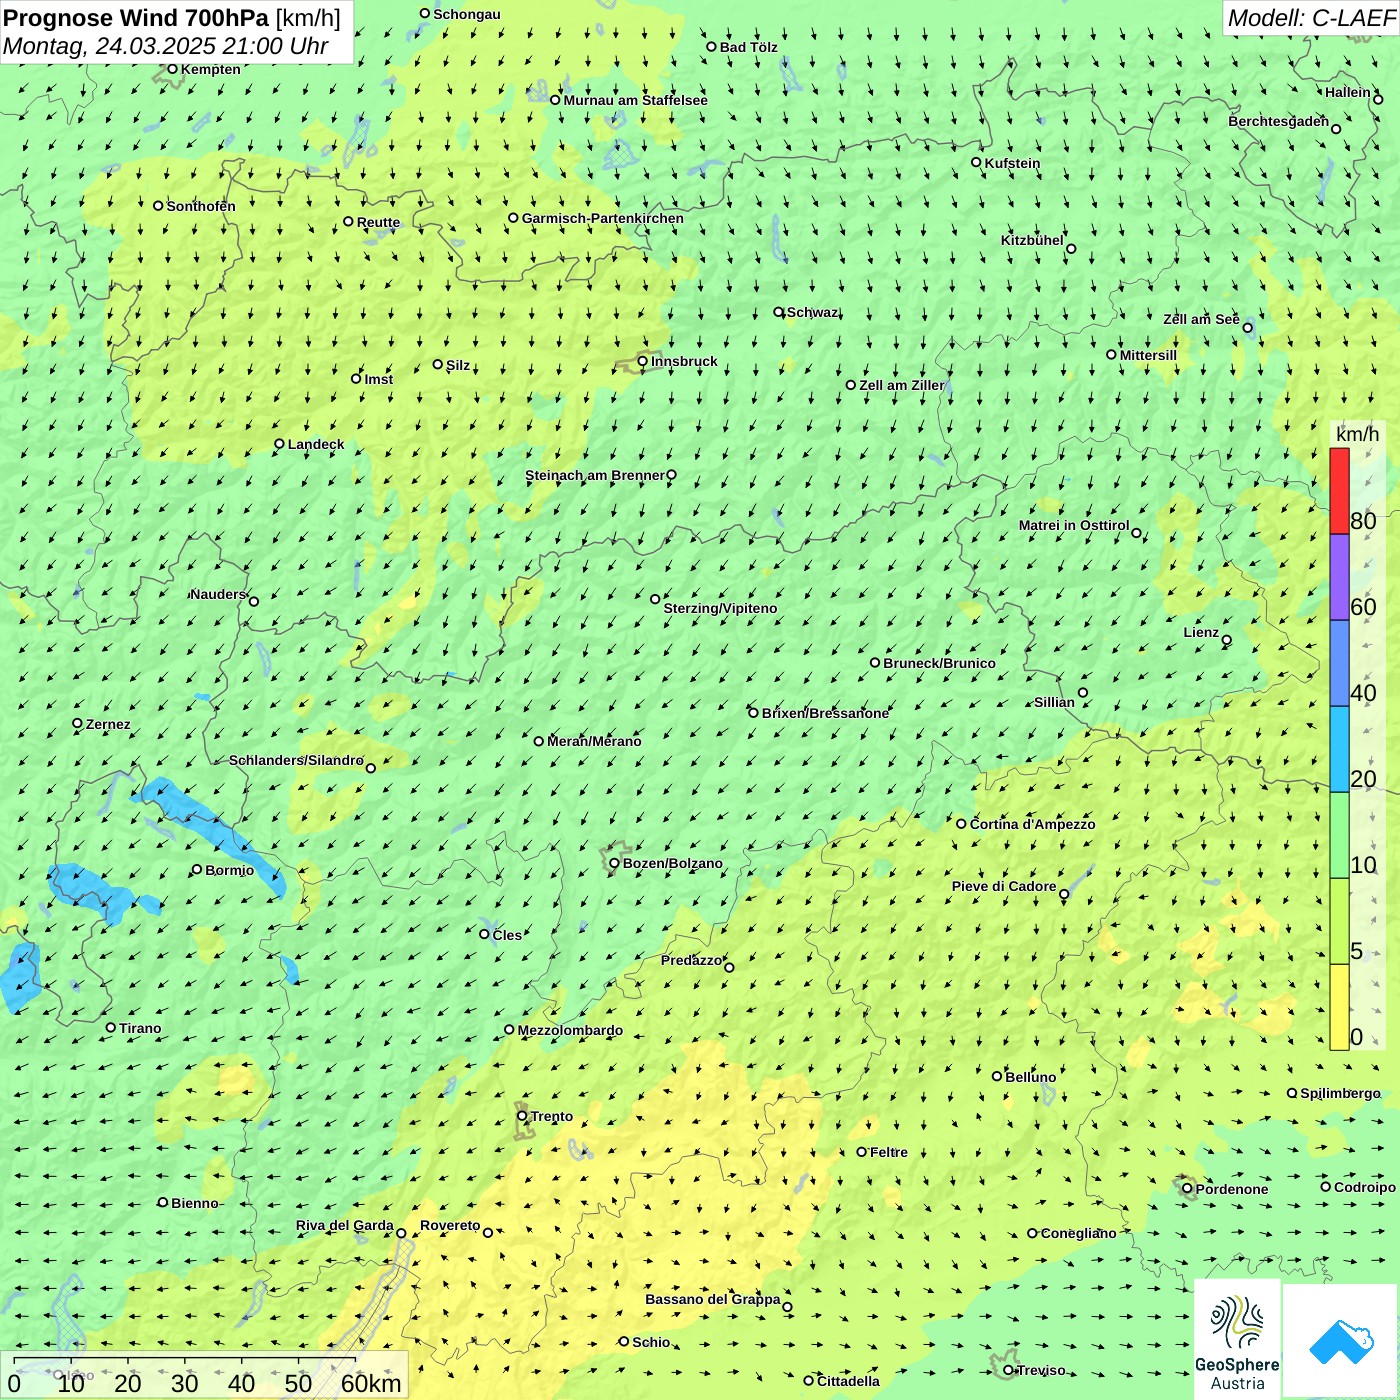Click the 'Murnau am Staffelsee' label
Viewport: 1400px width, 1400px height.
635,100
